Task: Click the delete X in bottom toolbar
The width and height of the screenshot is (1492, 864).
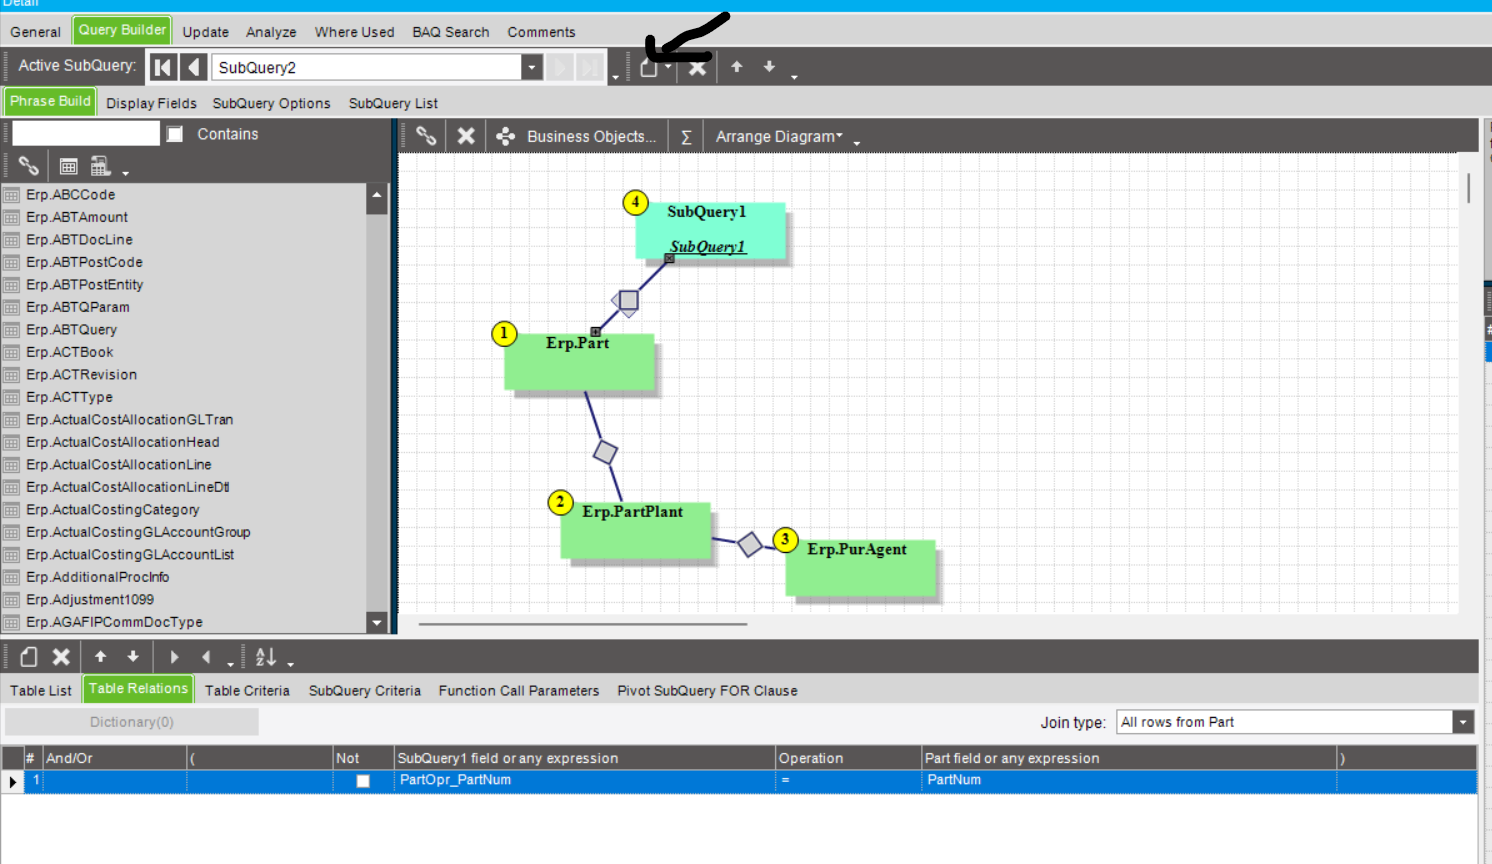Action: point(61,657)
